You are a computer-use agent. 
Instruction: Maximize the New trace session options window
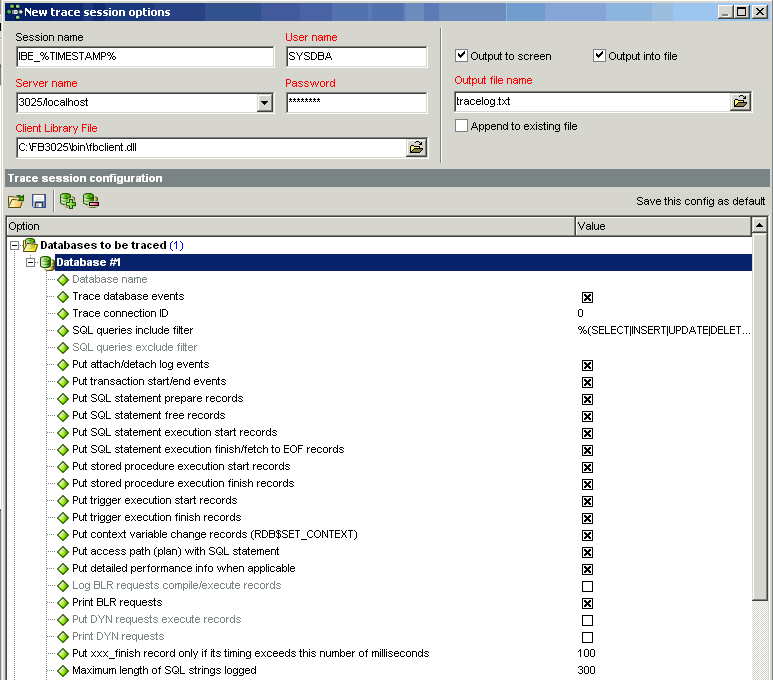[x=742, y=11]
